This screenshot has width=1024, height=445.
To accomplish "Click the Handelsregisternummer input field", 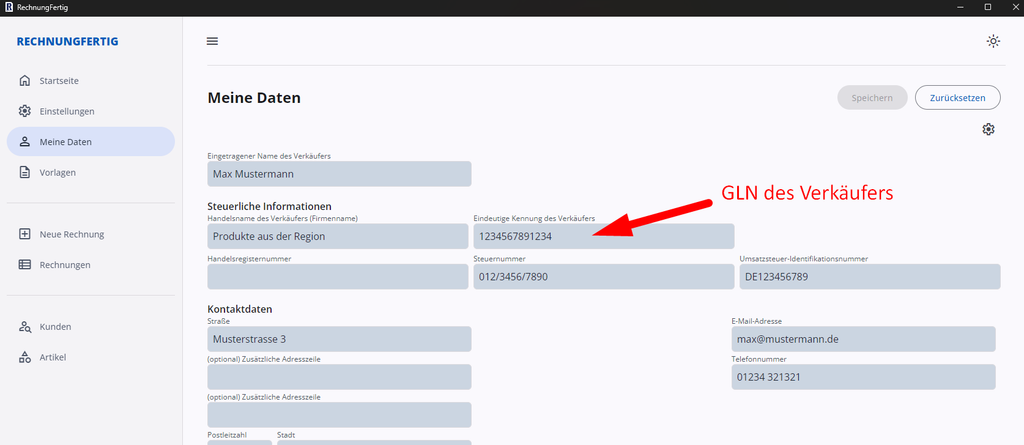I will tap(338, 276).
